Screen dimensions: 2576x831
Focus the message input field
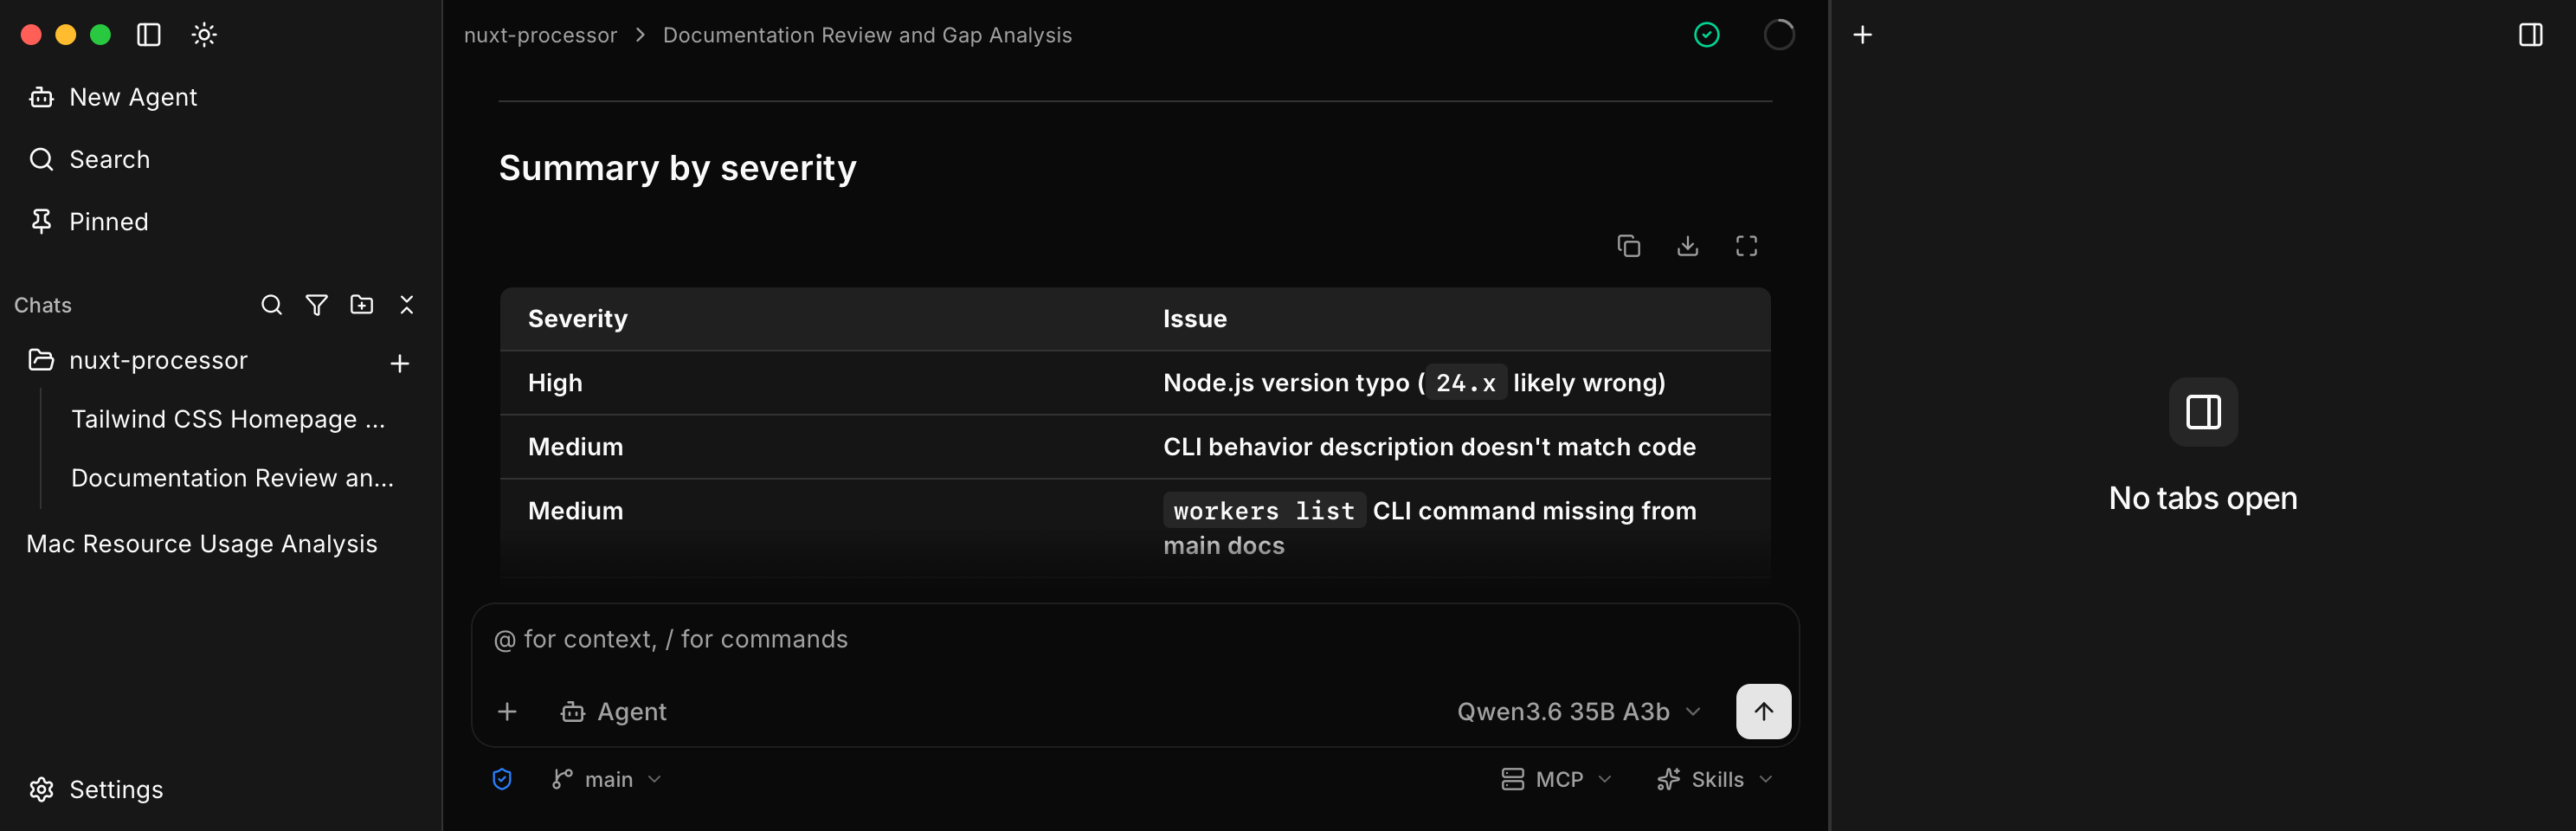coord(1134,639)
